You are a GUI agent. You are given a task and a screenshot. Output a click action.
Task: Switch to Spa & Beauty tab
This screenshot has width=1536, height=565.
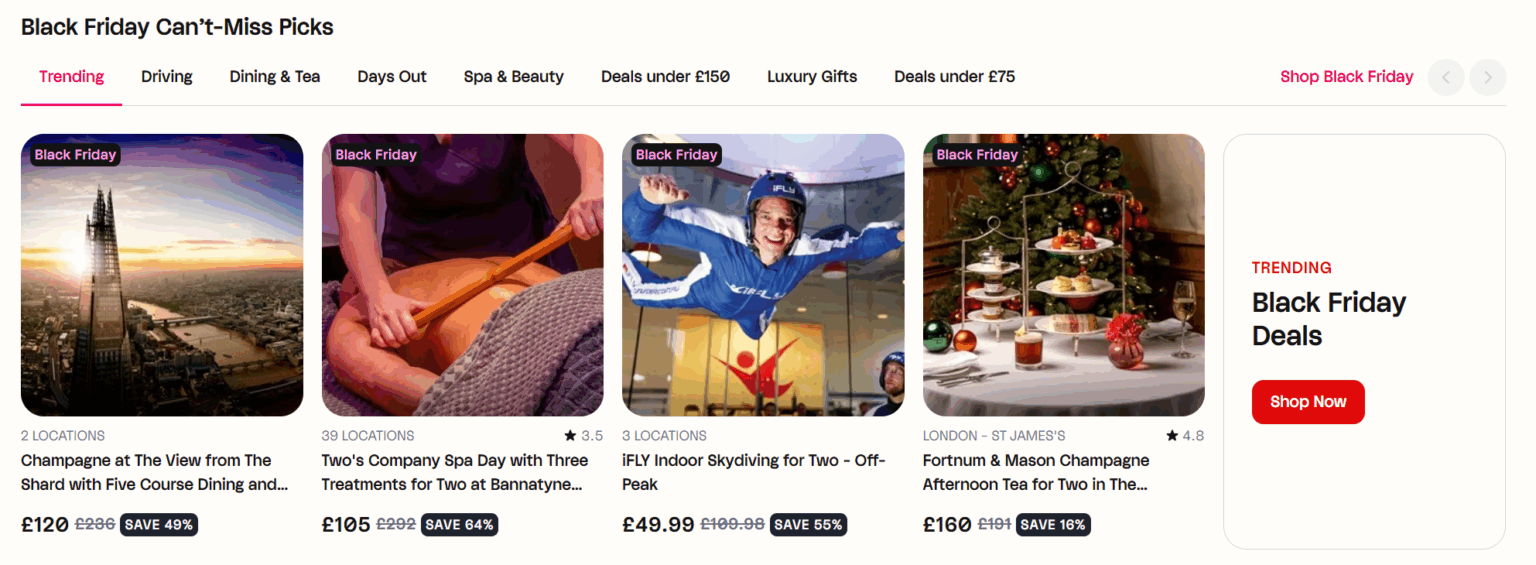pos(514,77)
